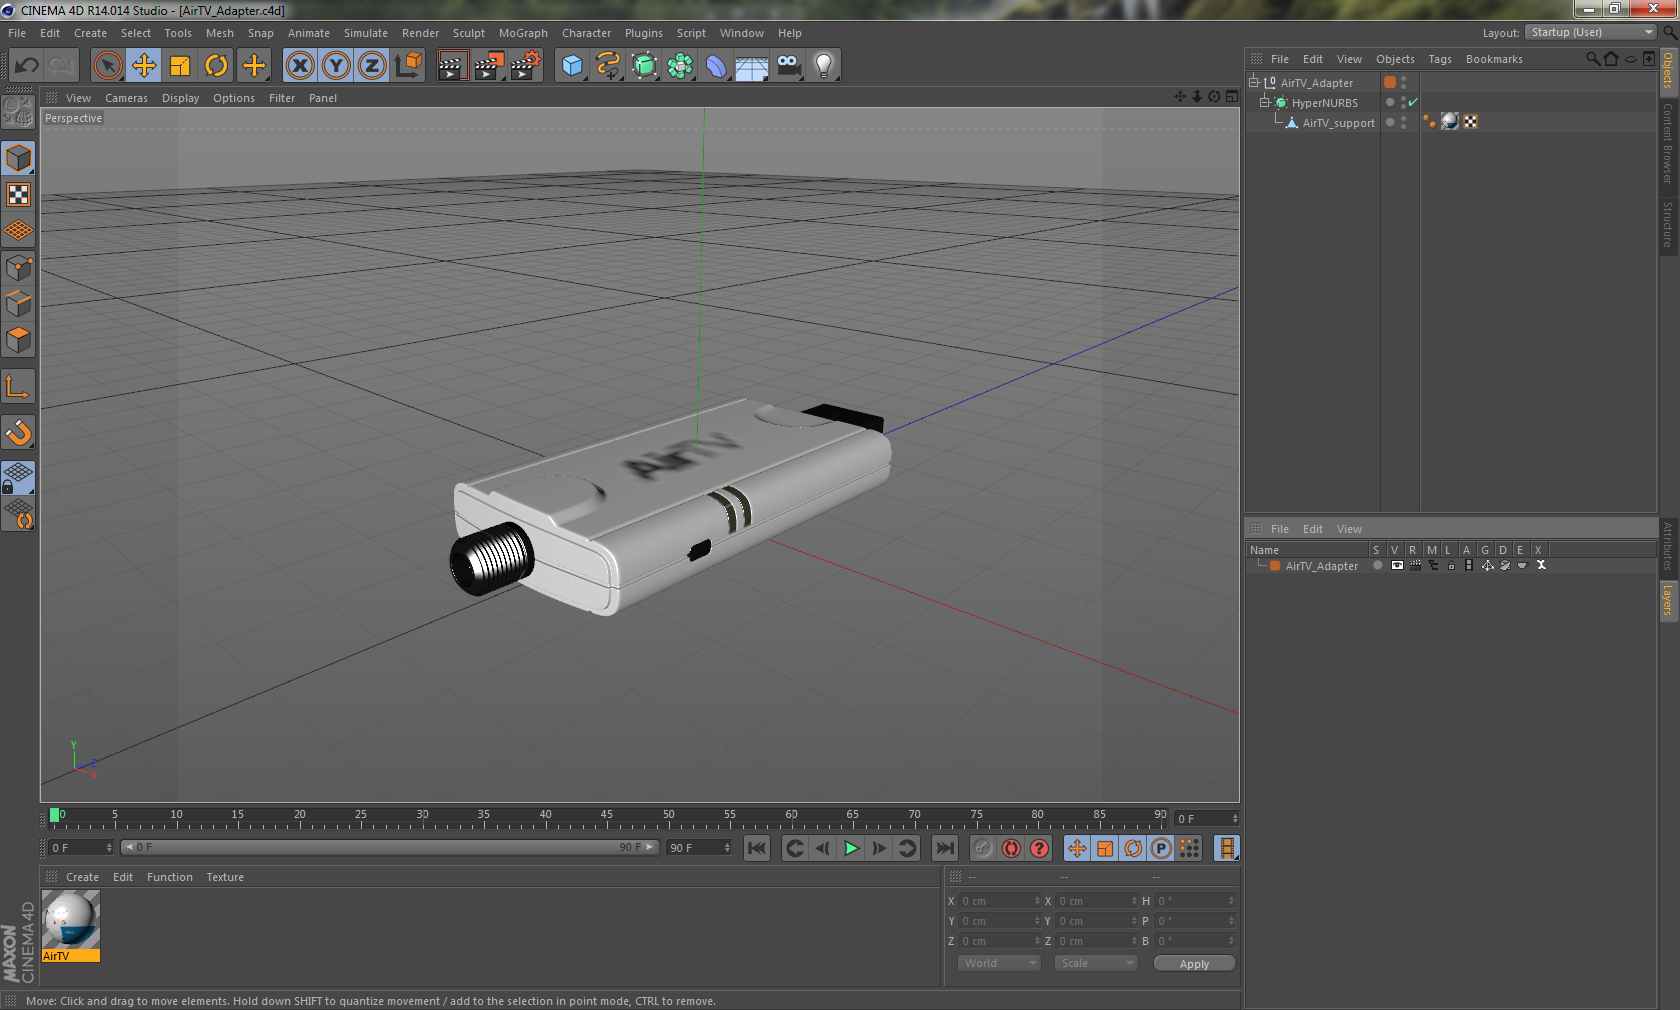Viewport: 1680px width, 1010px height.
Task: Add a Cube primitive object
Action: point(572,66)
